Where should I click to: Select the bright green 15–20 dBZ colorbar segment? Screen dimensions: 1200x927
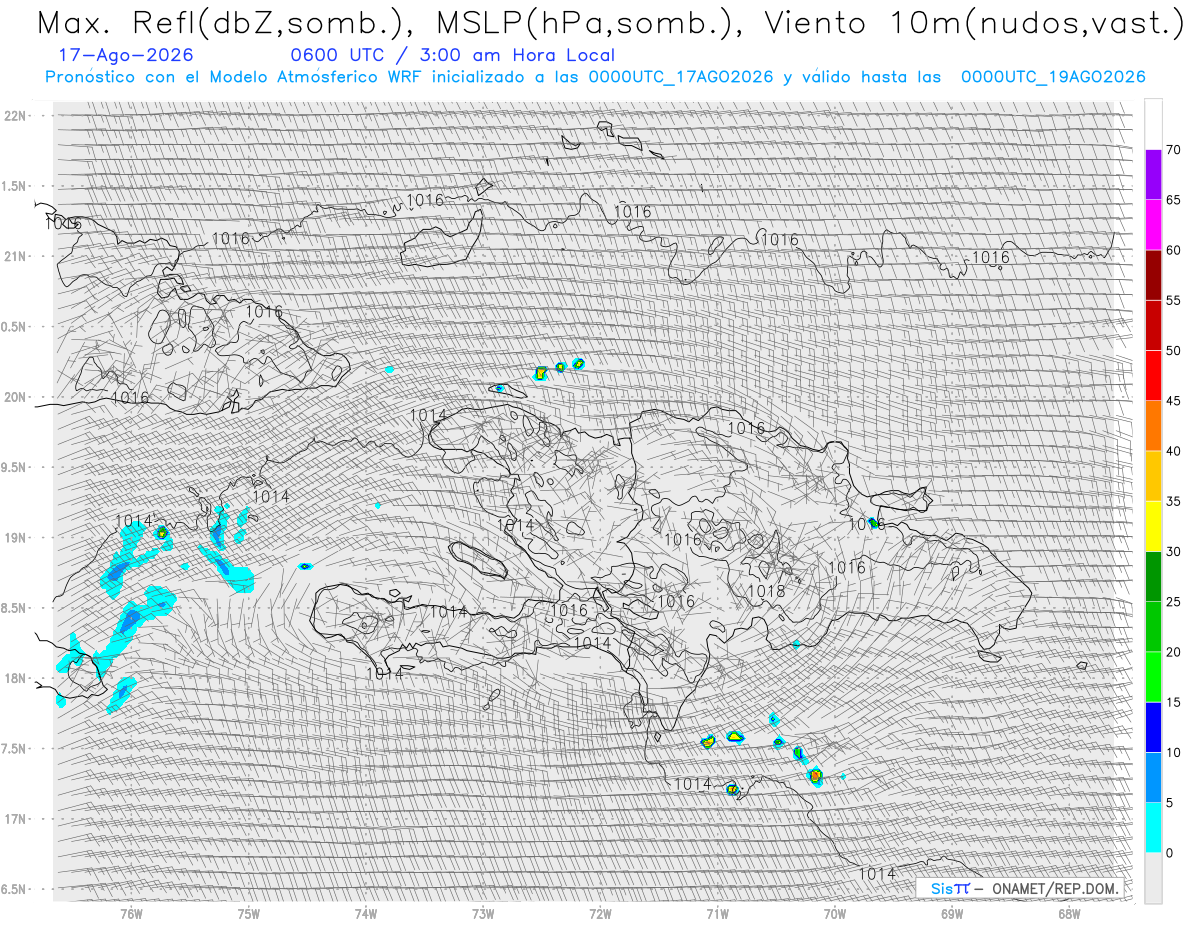click(1153, 677)
